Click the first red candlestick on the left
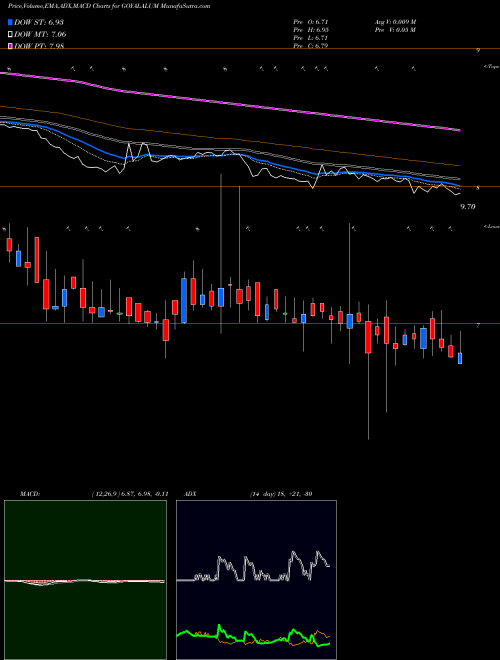500x660 pixels. (x=9, y=245)
